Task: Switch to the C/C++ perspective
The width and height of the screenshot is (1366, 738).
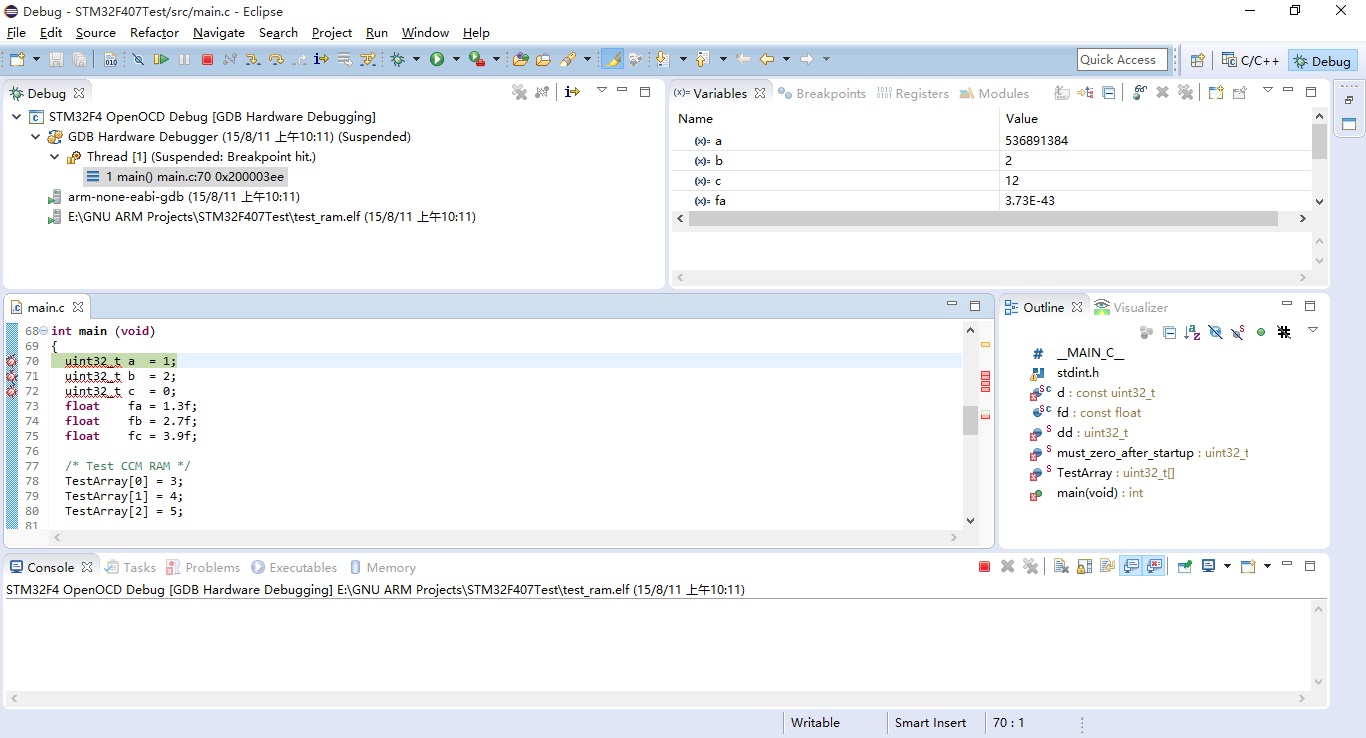Action: coord(1250,61)
